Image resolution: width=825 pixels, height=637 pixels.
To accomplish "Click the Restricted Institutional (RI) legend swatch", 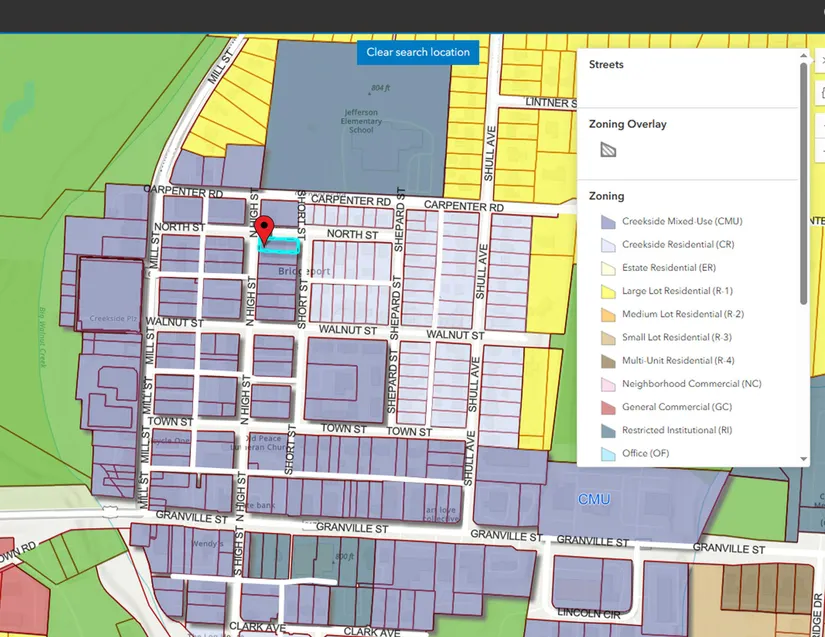I will tap(608, 430).
